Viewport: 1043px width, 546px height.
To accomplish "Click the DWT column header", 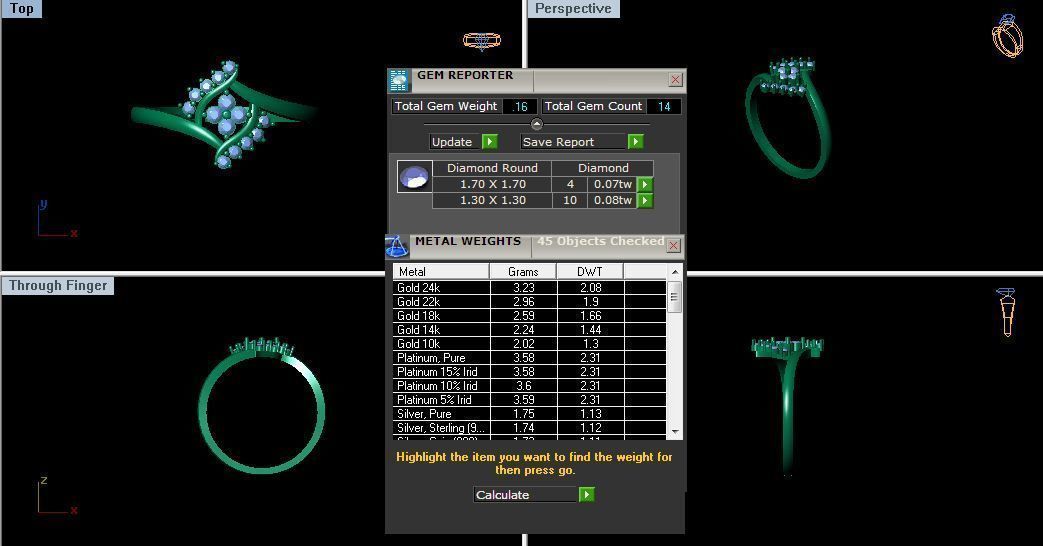I will coord(590,271).
